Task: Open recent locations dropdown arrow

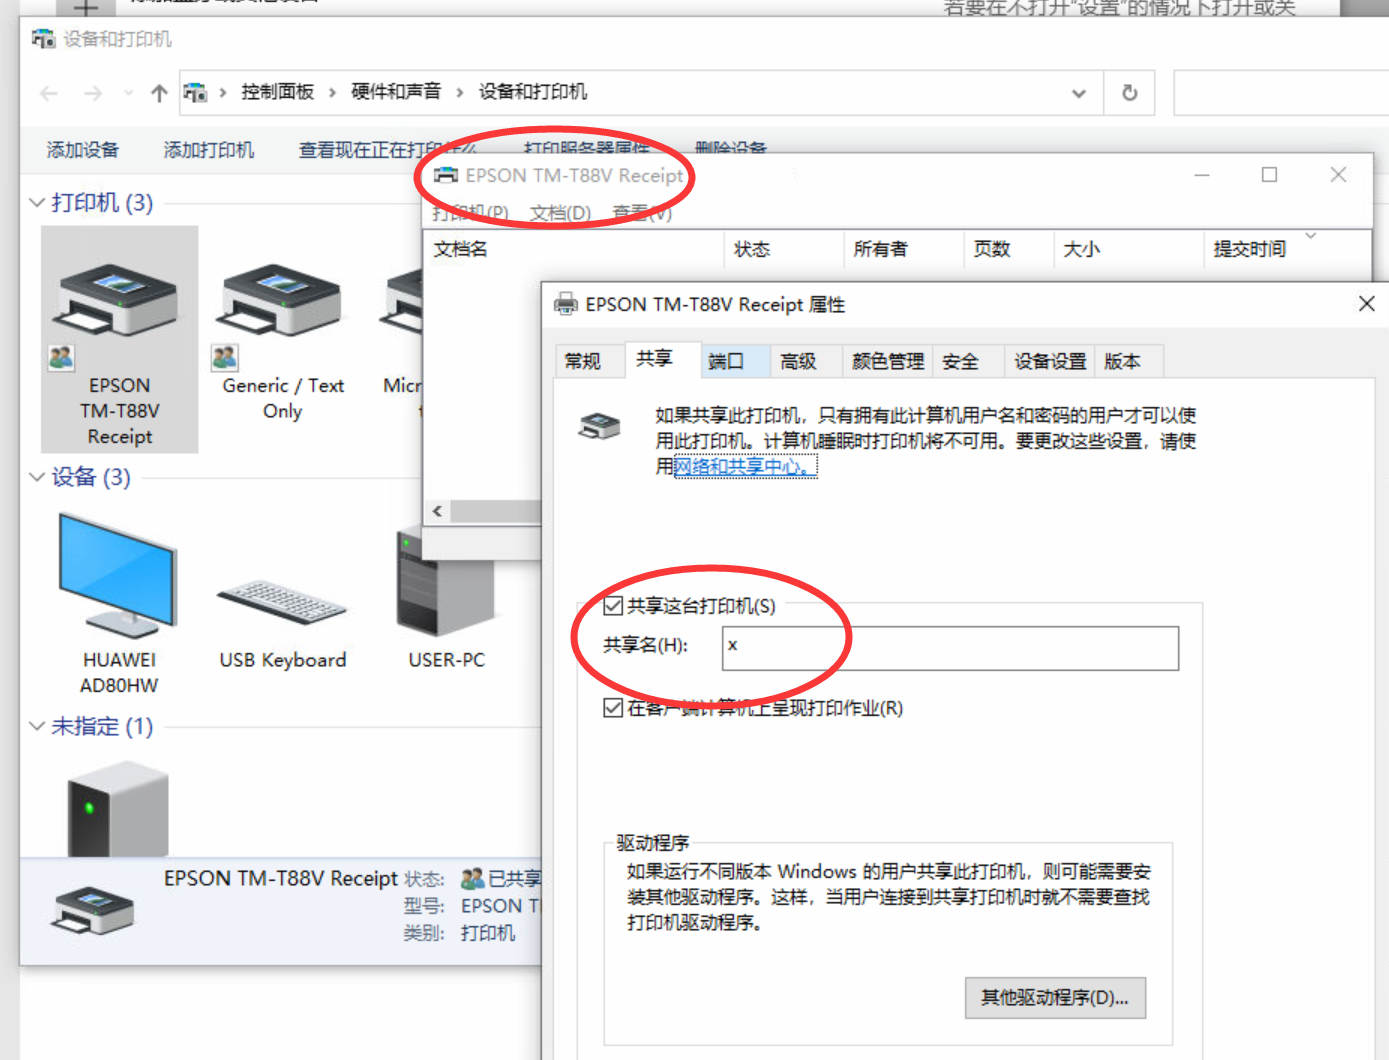Action: pos(128,93)
